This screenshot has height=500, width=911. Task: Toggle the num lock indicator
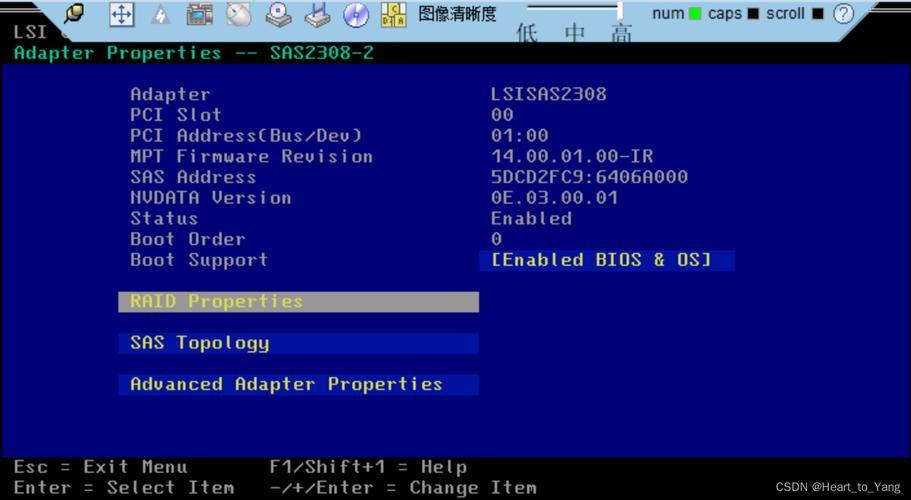click(695, 14)
